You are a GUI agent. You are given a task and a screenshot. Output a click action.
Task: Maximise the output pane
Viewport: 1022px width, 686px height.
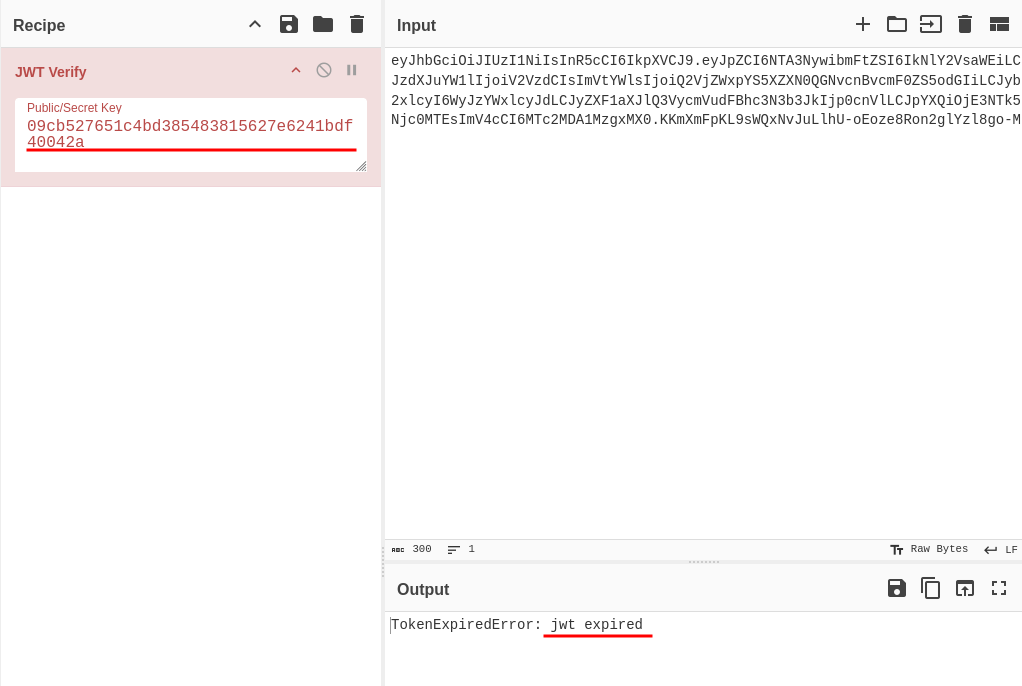(x=999, y=588)
